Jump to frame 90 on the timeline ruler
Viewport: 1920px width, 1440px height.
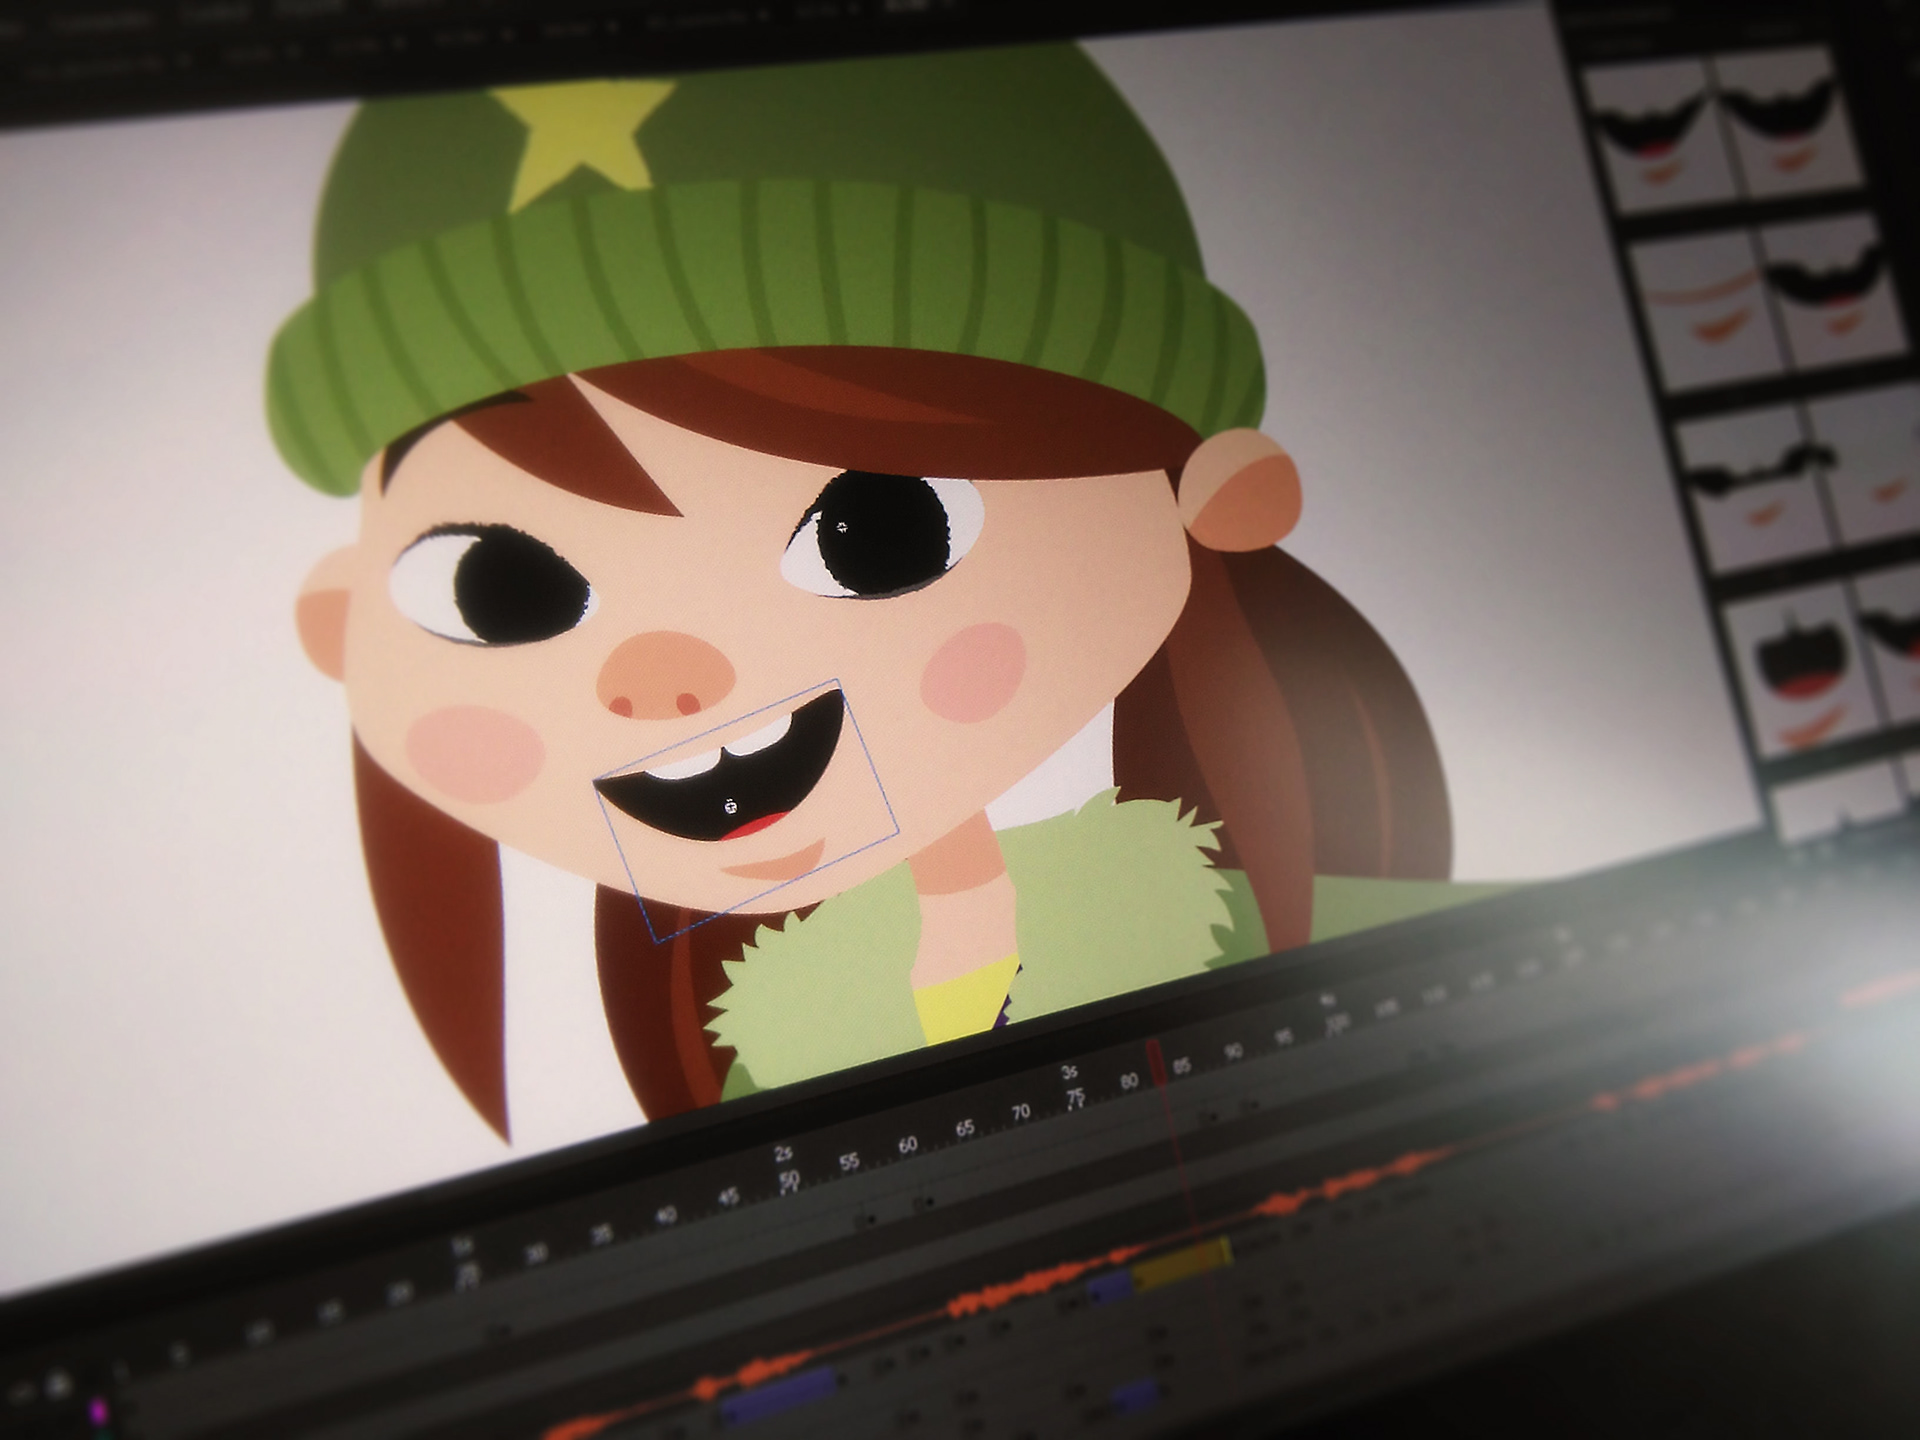[x=1234, y=1052]
